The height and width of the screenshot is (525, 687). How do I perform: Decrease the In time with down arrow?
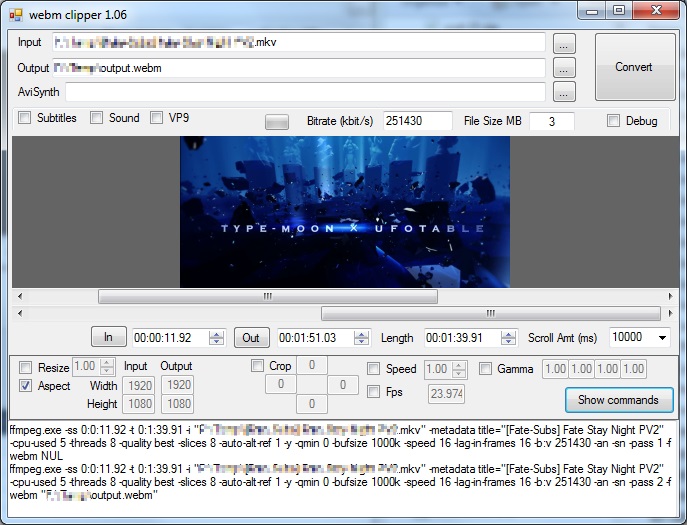pos(216,341)
